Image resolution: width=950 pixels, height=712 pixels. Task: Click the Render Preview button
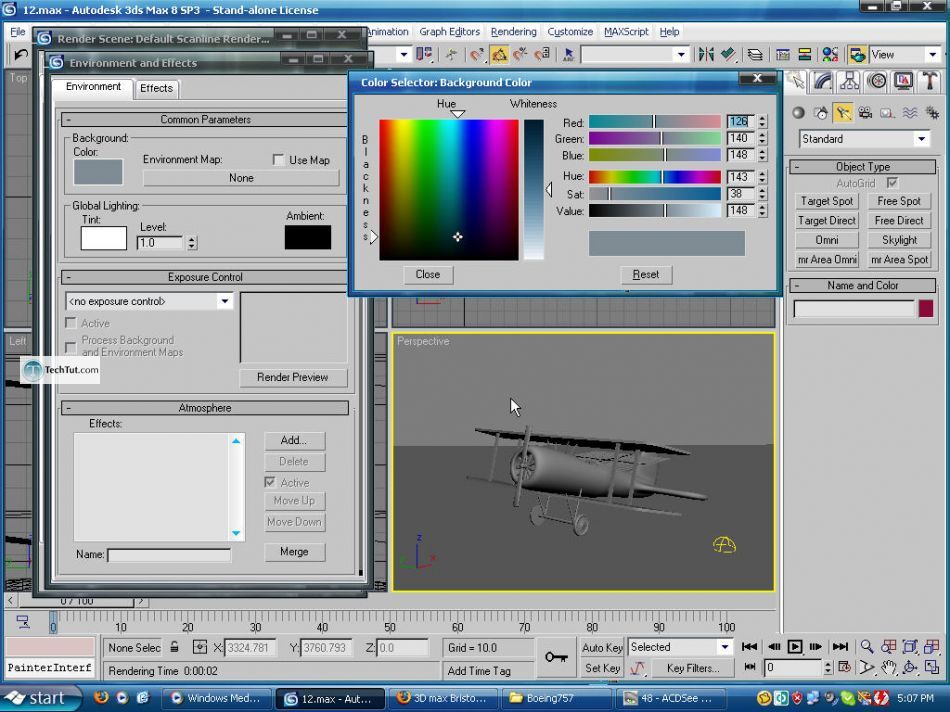click(x=293, y=378)
